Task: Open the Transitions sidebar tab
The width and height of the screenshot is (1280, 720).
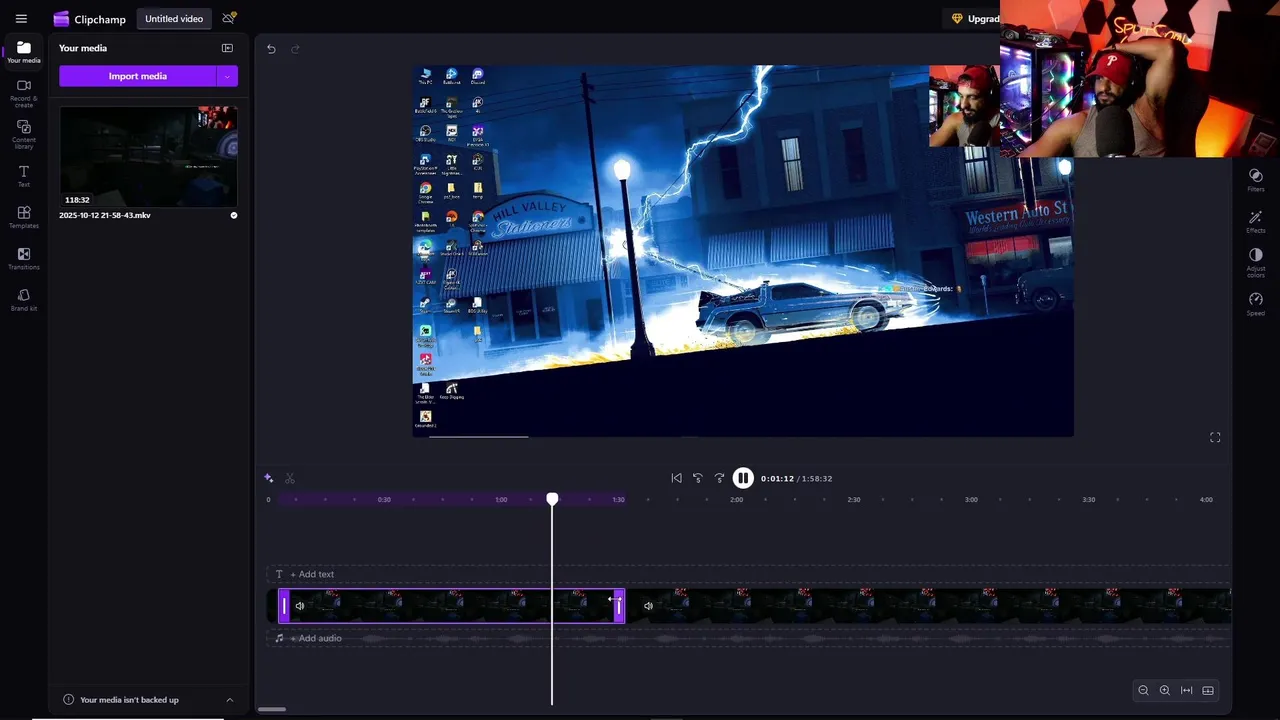Action: click(x=24, y=258)
